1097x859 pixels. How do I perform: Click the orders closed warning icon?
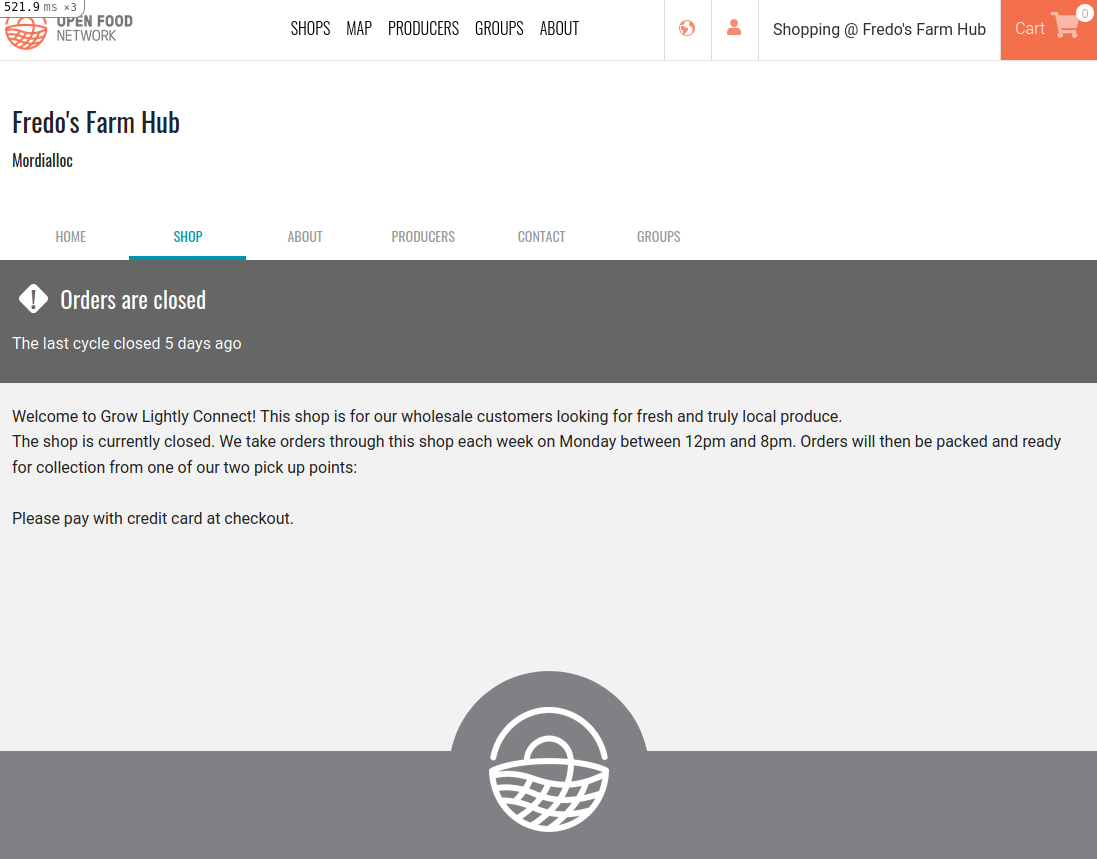tap(33, 299)
